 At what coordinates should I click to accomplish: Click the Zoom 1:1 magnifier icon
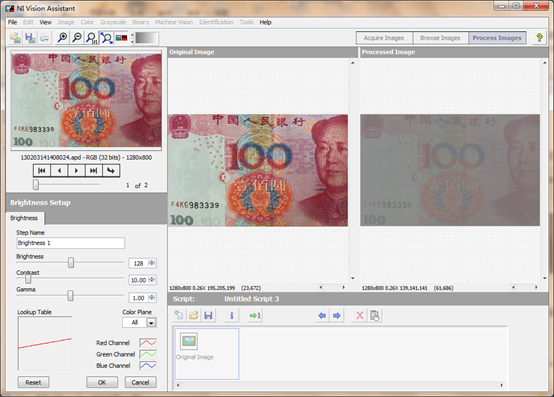tap(92, 37)
